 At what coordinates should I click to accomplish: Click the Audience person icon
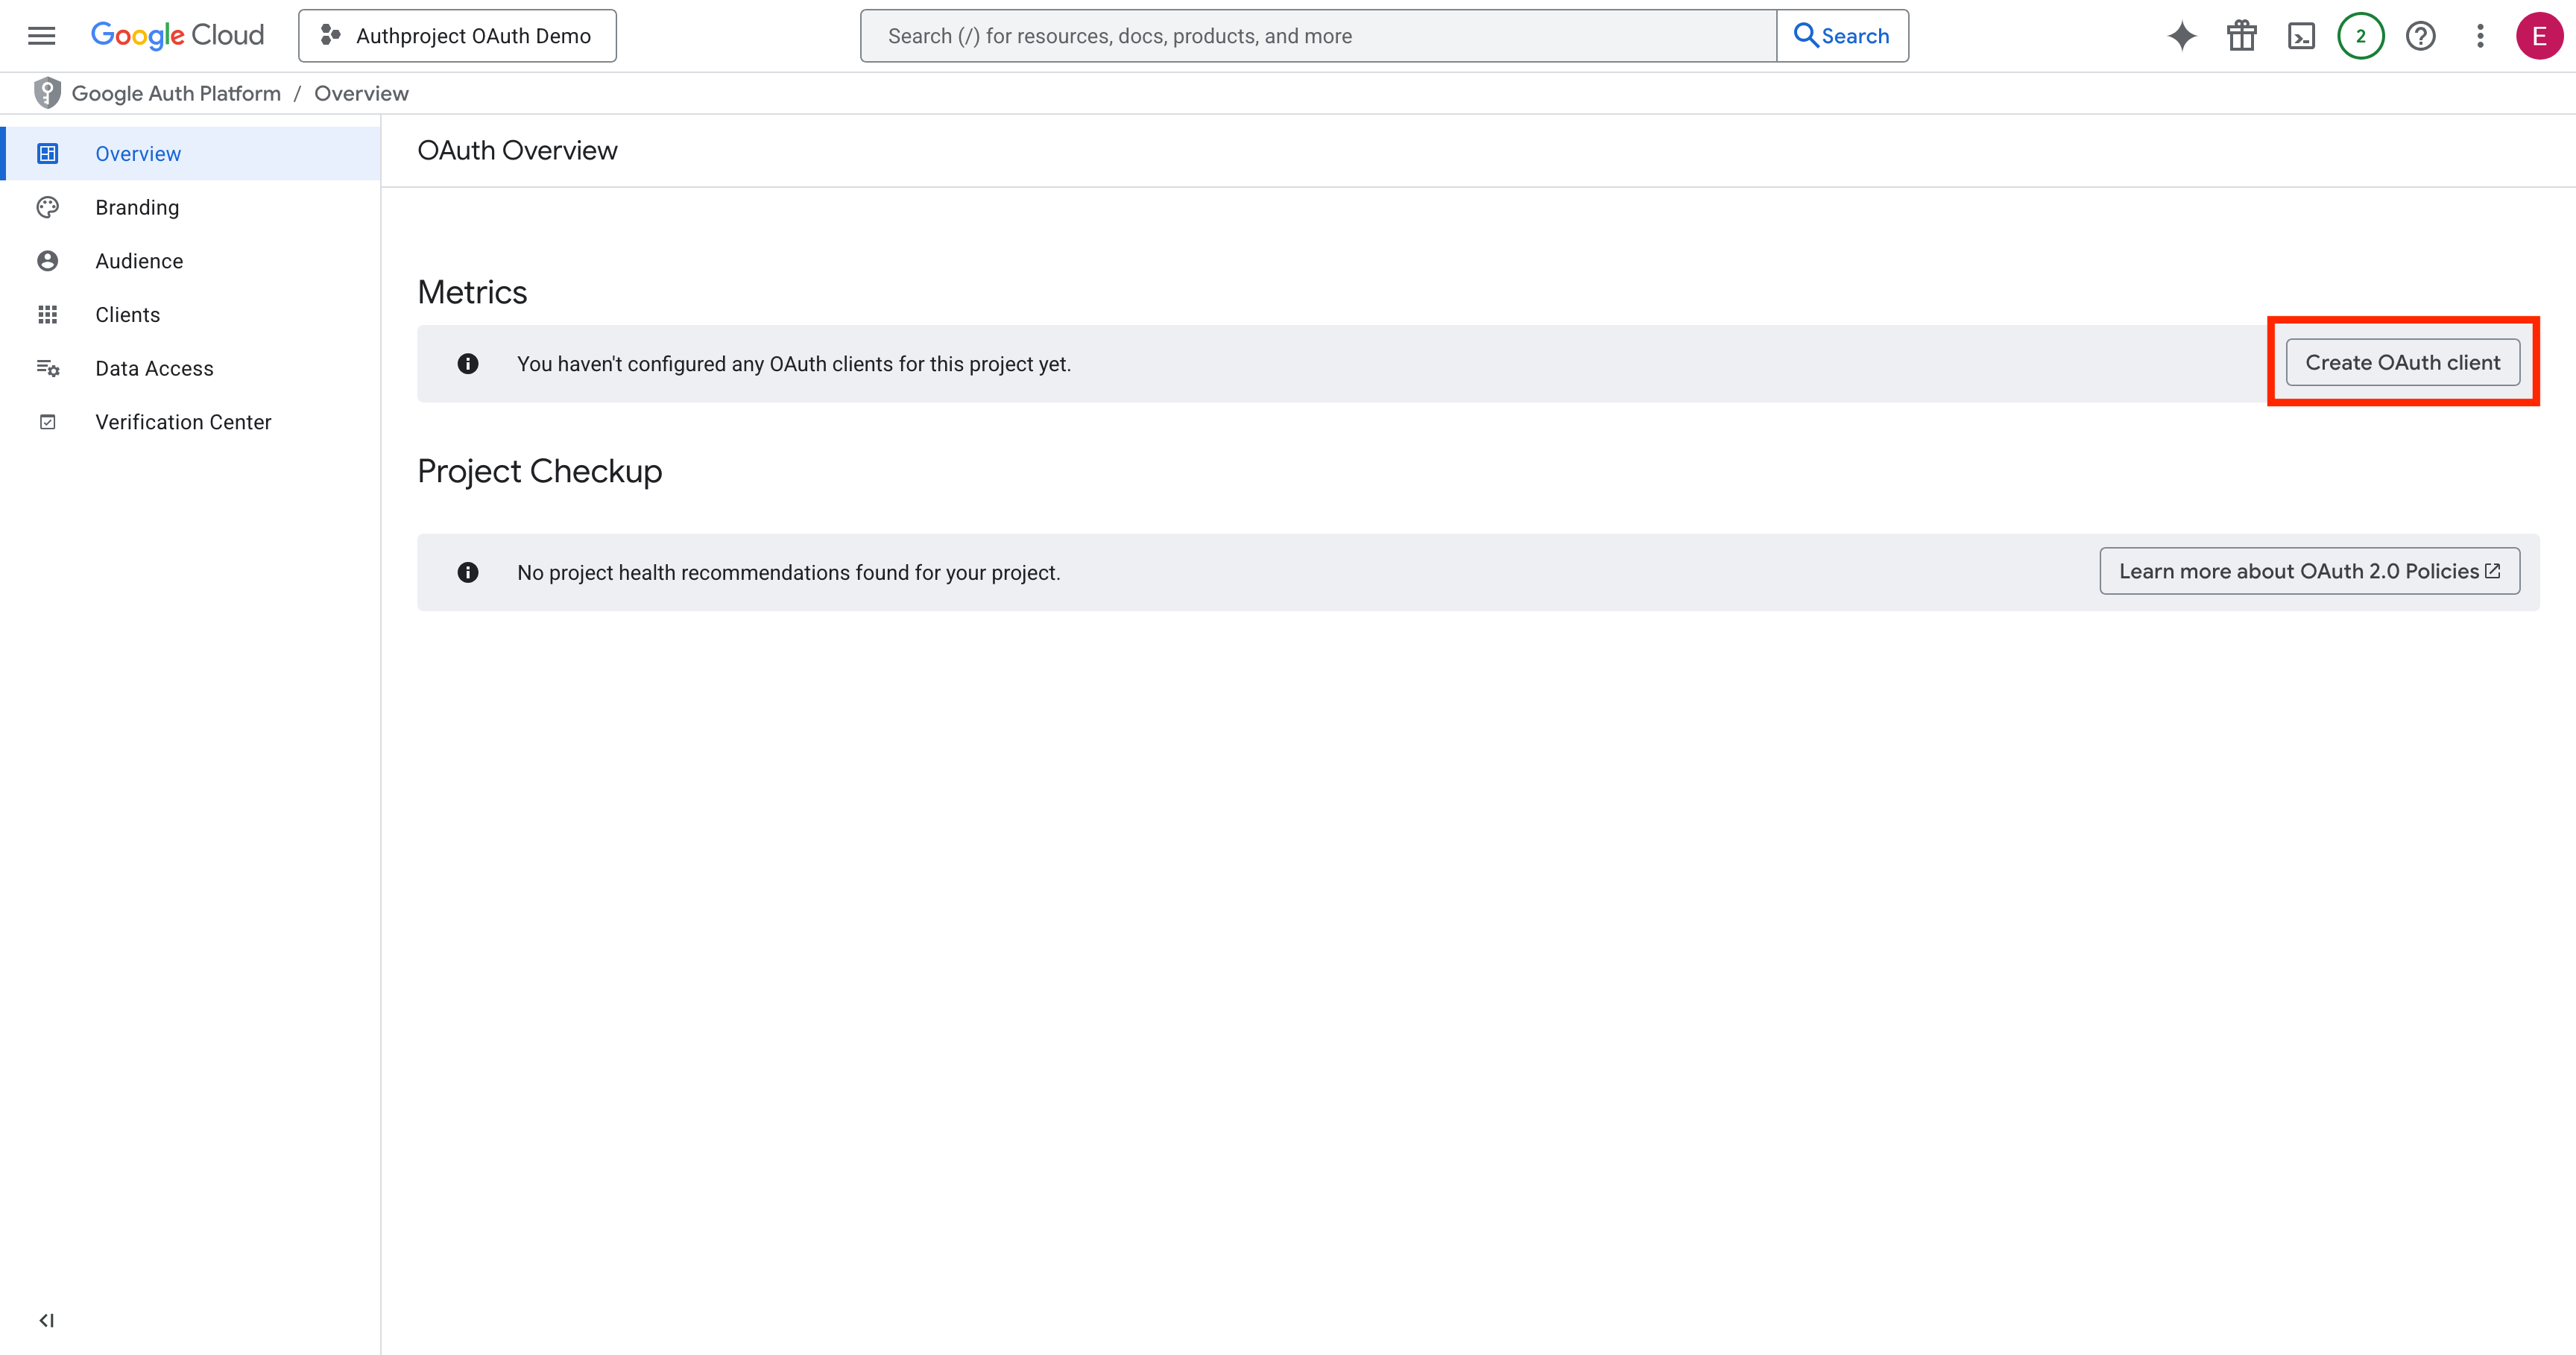click(x=47, y=261)
